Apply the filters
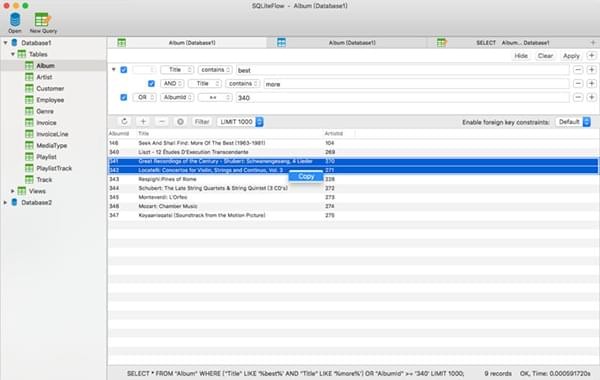This screenshot has height=380, width=600. point(571,56)
